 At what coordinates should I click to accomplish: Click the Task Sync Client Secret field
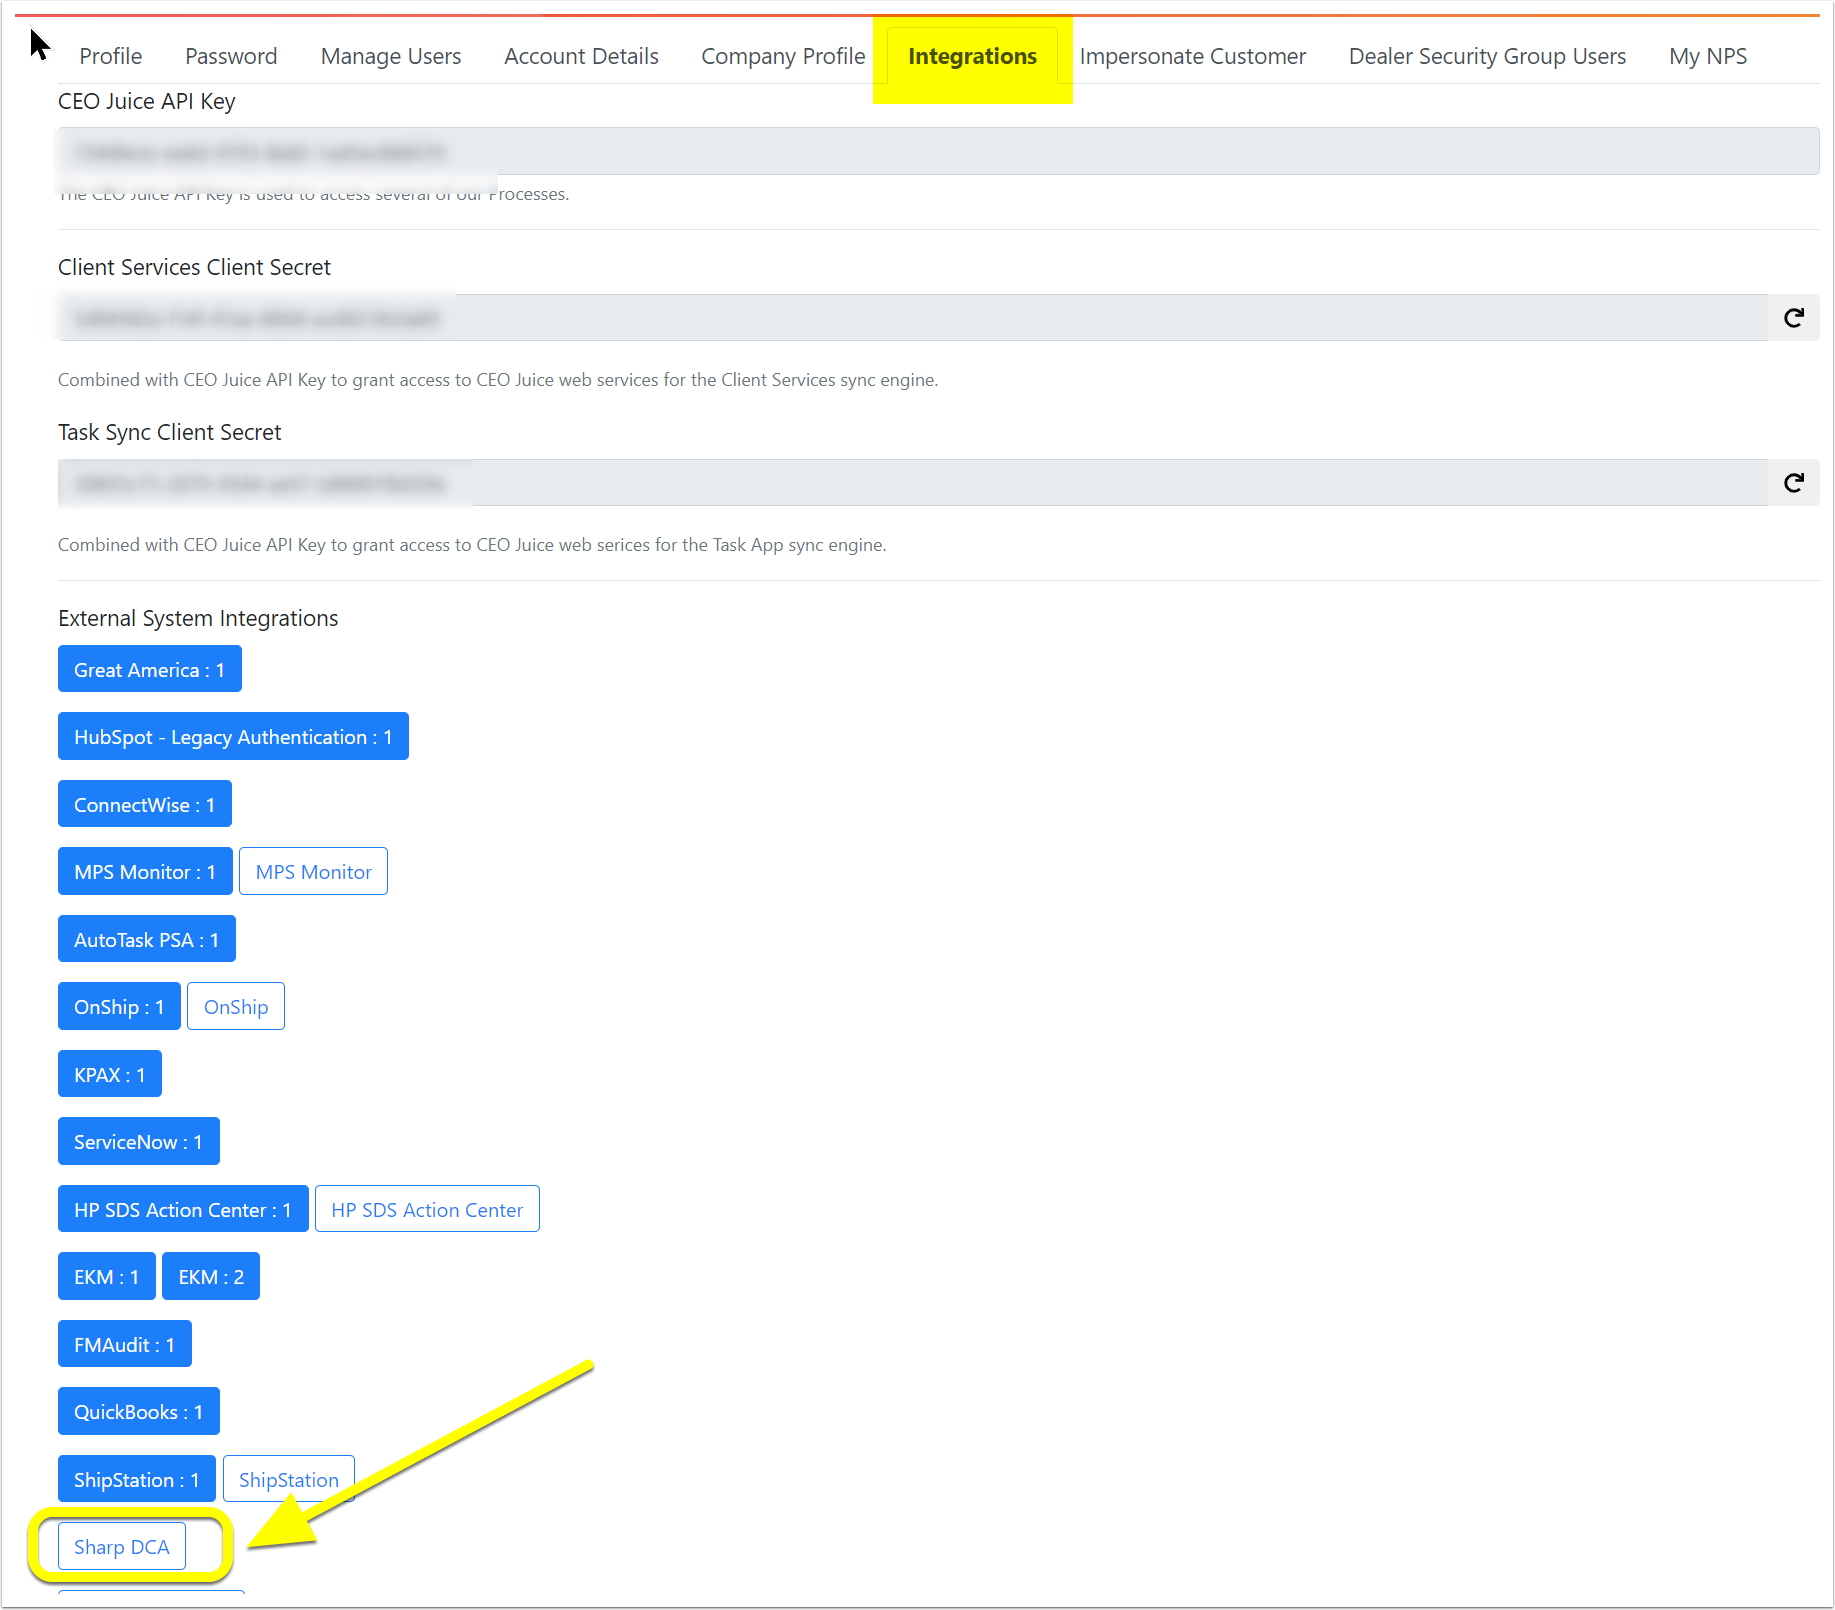913,483
